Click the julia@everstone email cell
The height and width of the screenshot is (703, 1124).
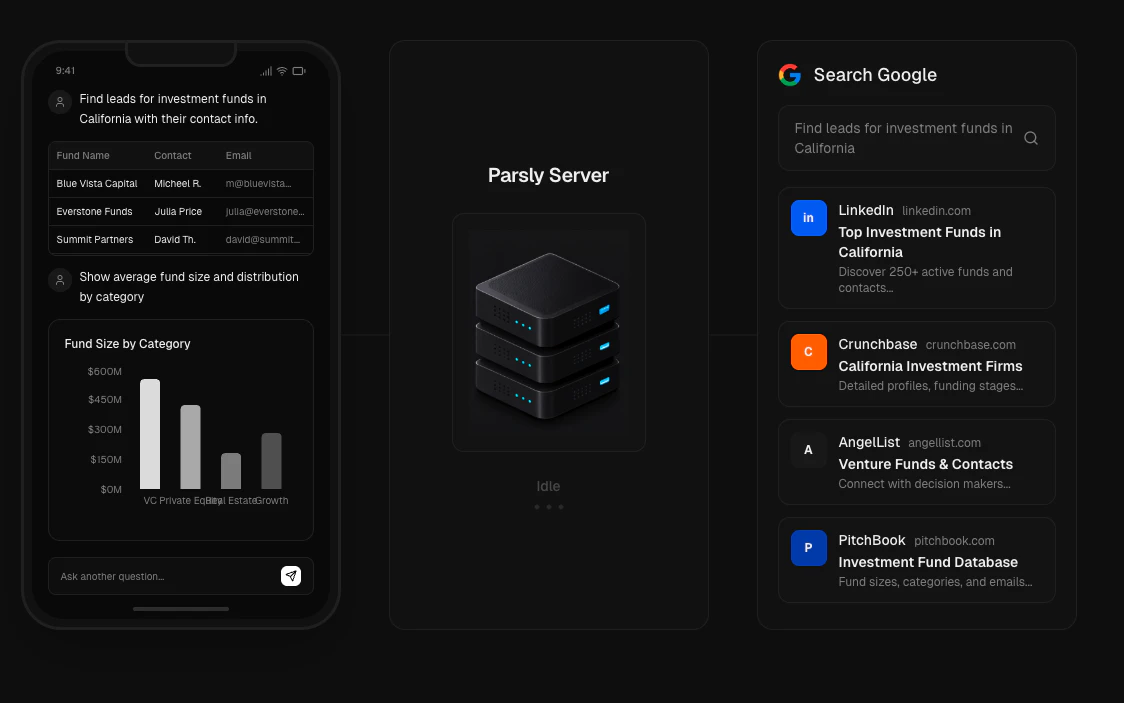265,211
